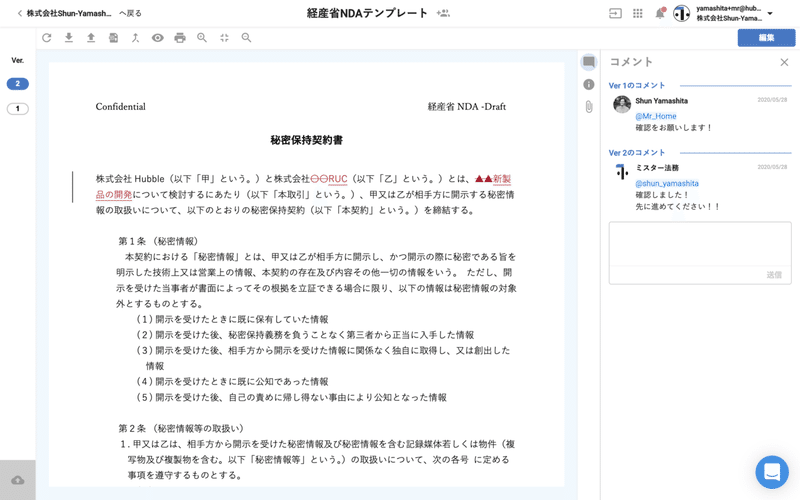
Task: Click the document title 経産省NDAテンプレート
Action: click(x=367, y=13)
